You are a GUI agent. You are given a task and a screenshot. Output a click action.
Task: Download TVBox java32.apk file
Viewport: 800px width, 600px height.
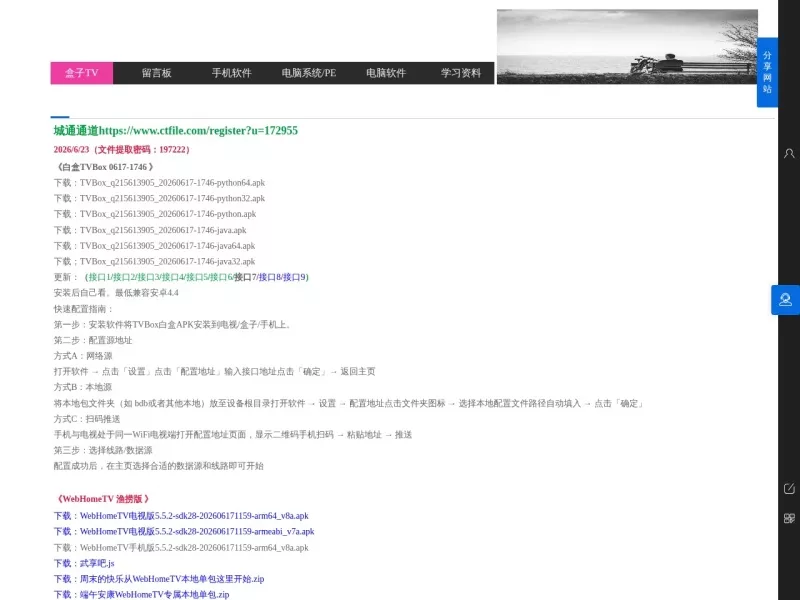pos(167,262)
